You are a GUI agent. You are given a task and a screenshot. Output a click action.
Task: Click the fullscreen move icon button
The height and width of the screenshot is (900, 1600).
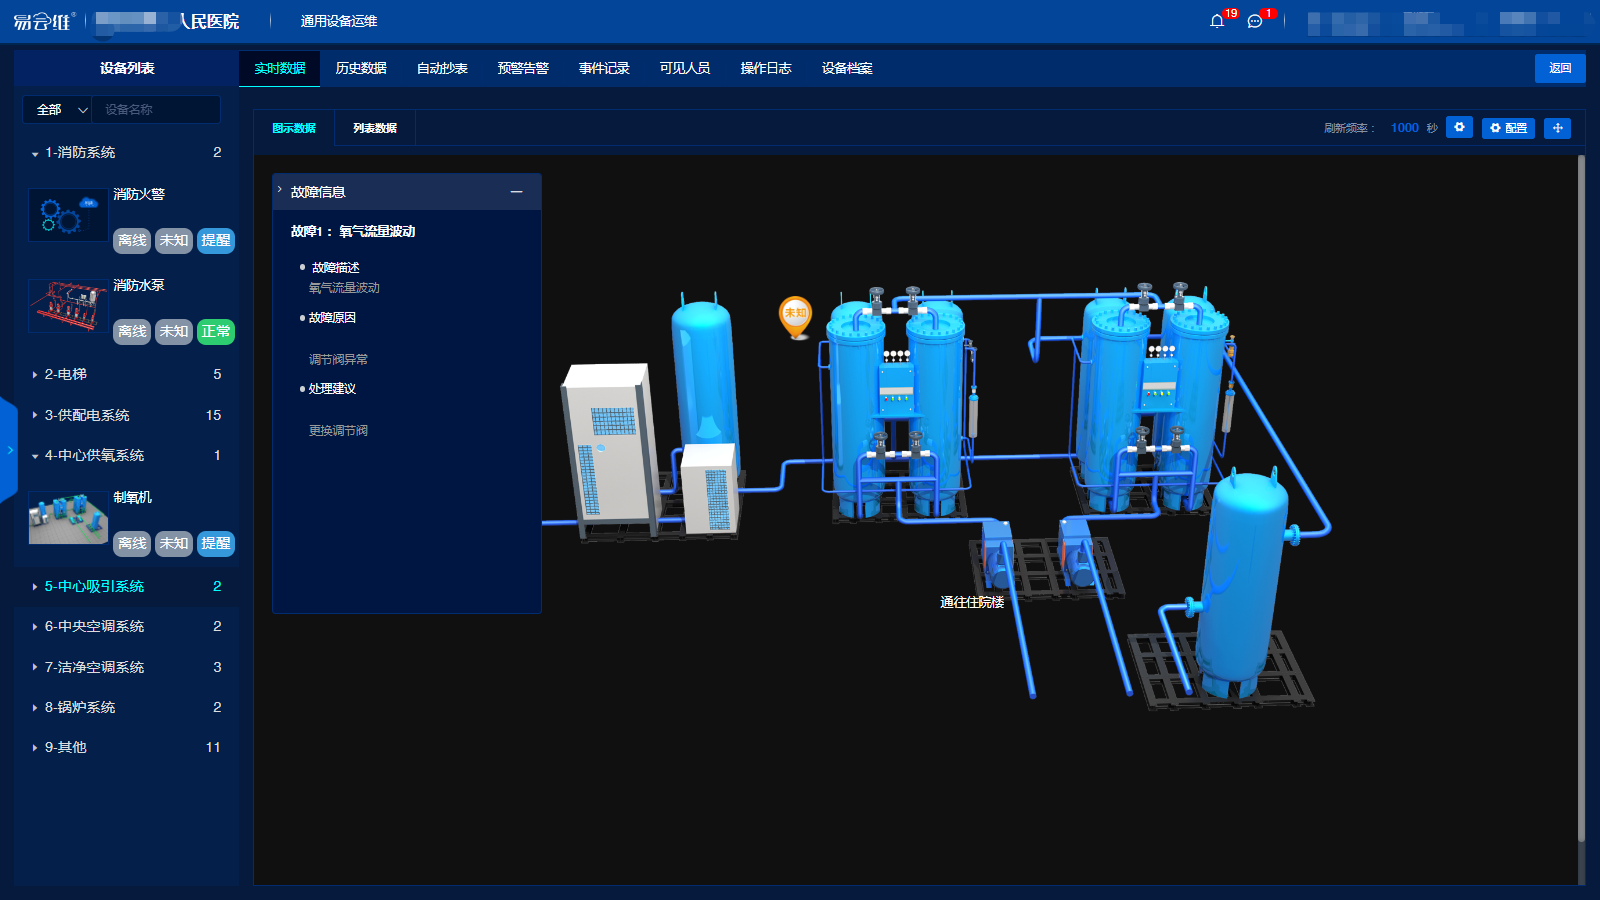[x=1557, y=128]
